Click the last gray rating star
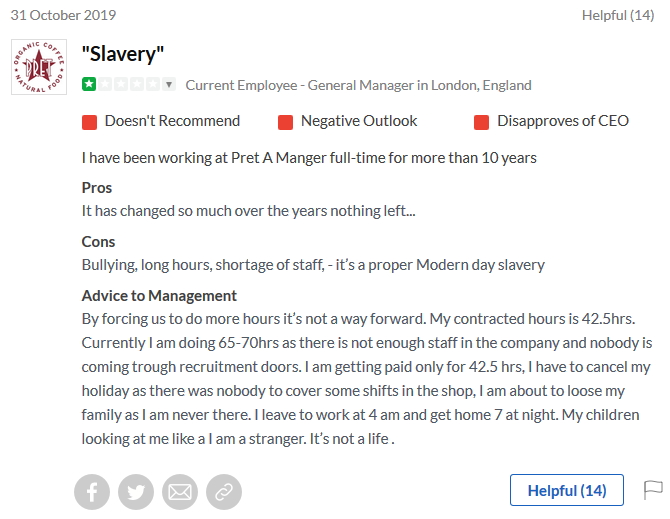 click(152, 85)
